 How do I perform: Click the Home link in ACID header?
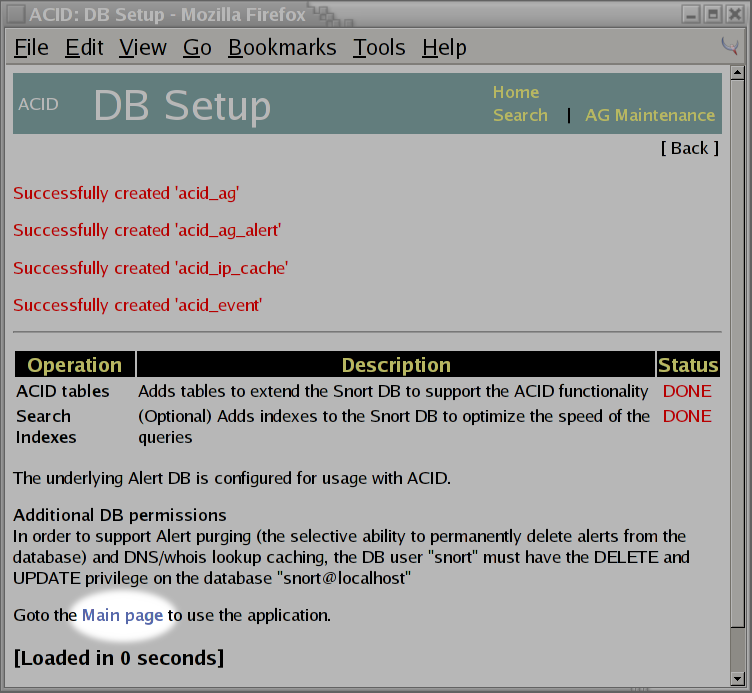click(515, 92)
